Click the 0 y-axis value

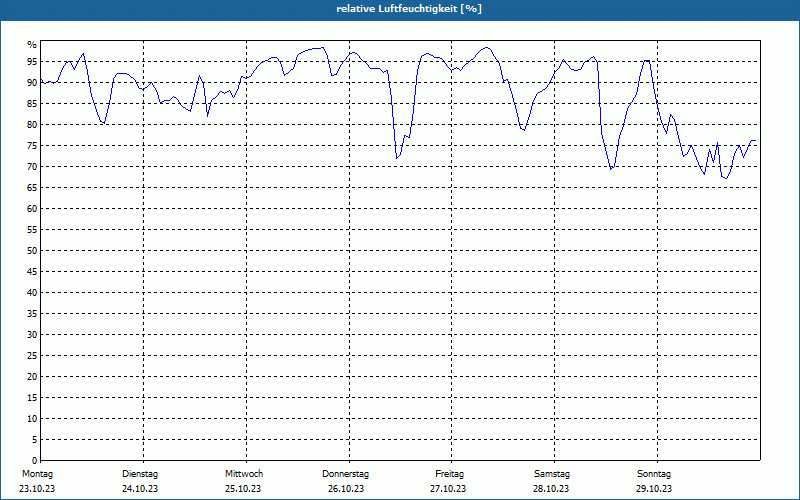pos(35,461)
